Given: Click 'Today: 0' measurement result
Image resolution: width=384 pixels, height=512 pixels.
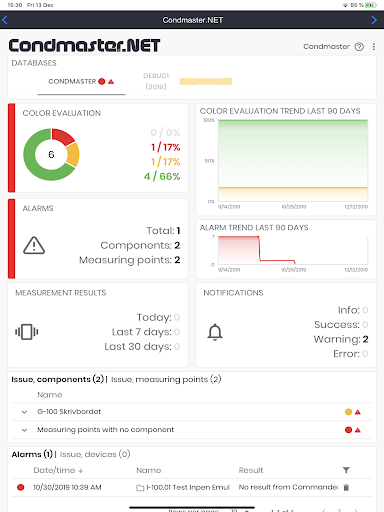Looking at the screenshot, I should 158,317.
